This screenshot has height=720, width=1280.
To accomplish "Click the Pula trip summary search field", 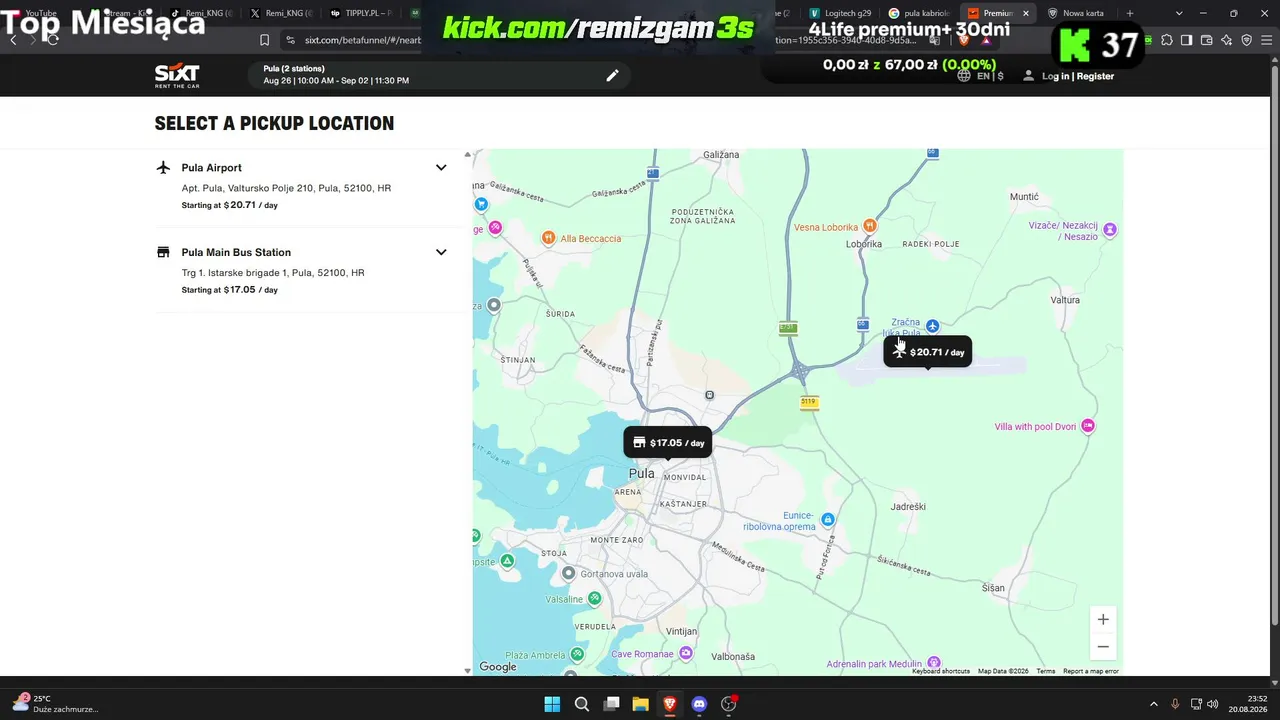I will (440, 75).
